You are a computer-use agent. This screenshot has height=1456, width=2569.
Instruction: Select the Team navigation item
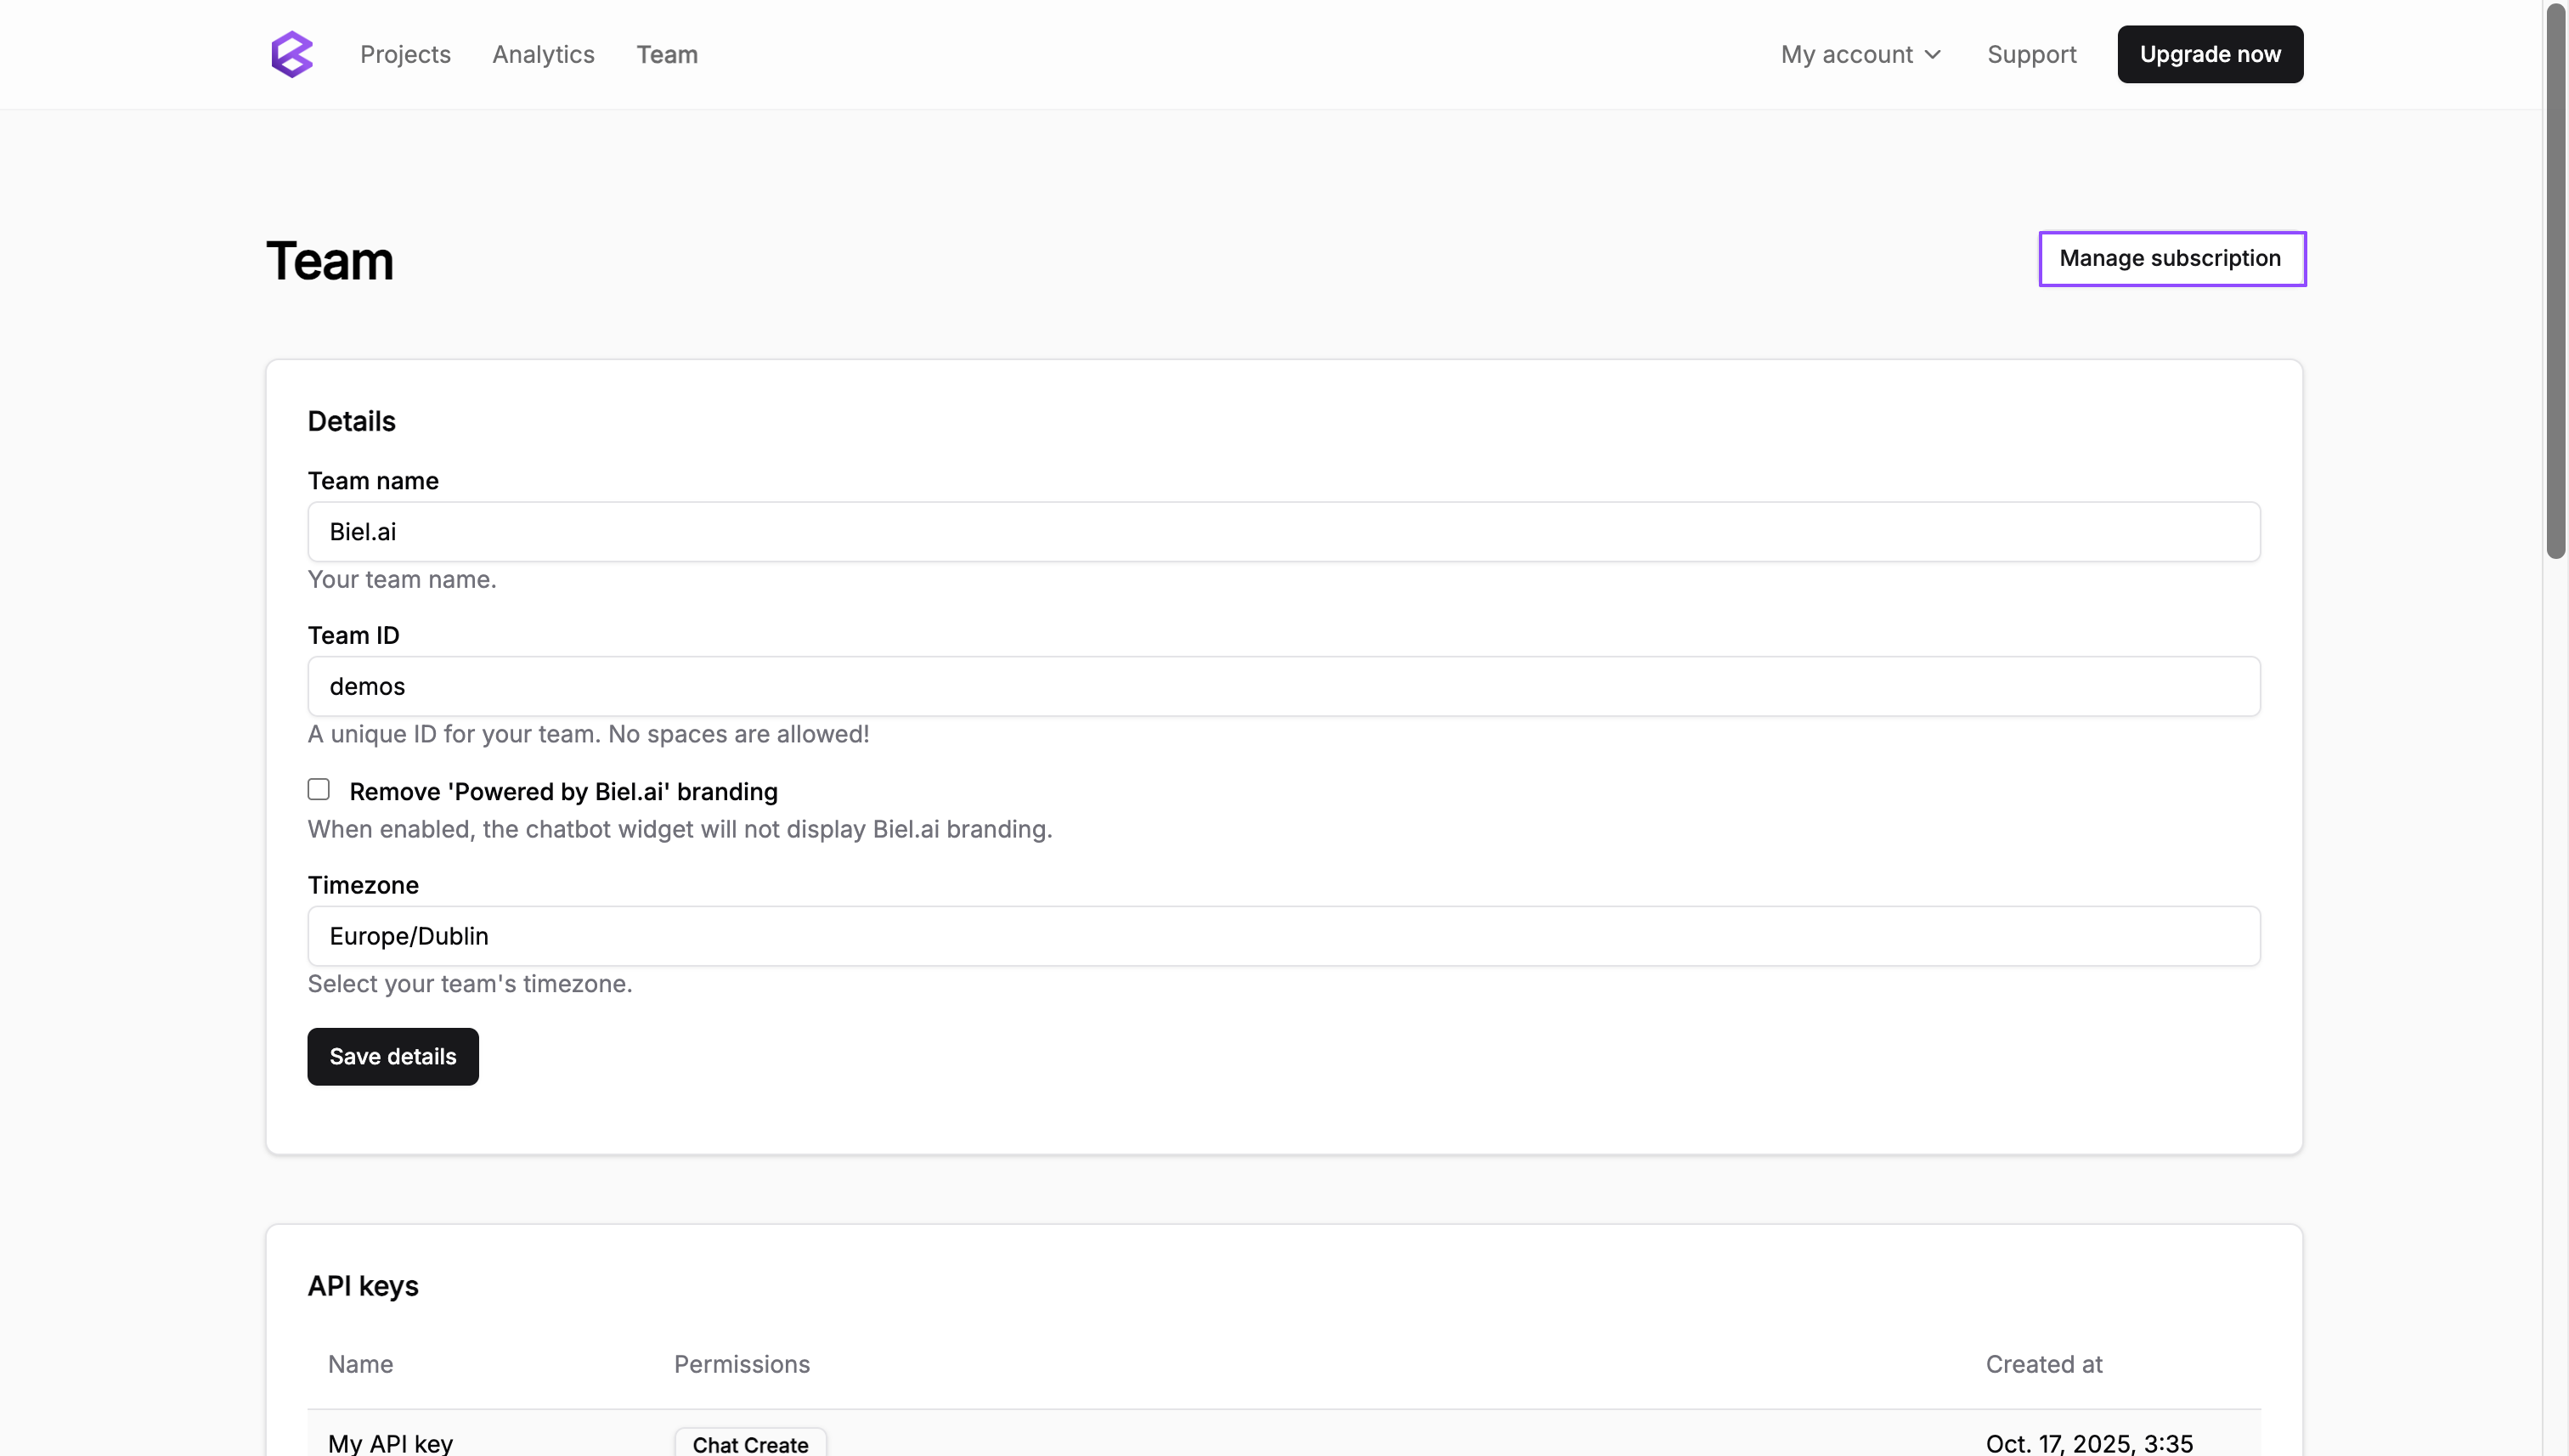pyautogui.click(x=667, y=54)
